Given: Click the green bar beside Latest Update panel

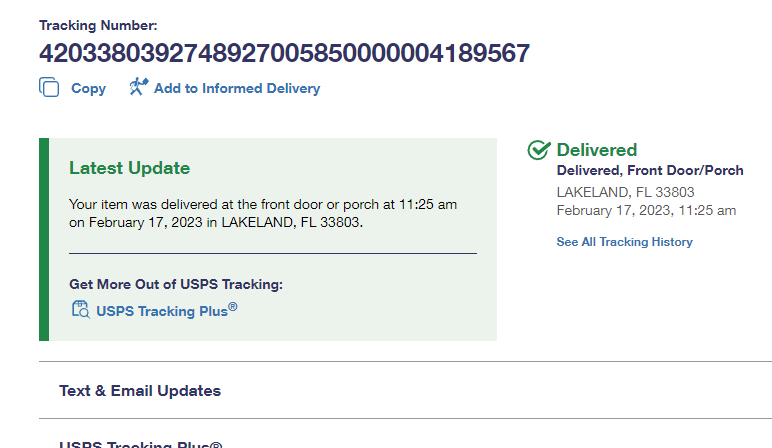Looking at the screenshot, I should (x=44, y=239).
